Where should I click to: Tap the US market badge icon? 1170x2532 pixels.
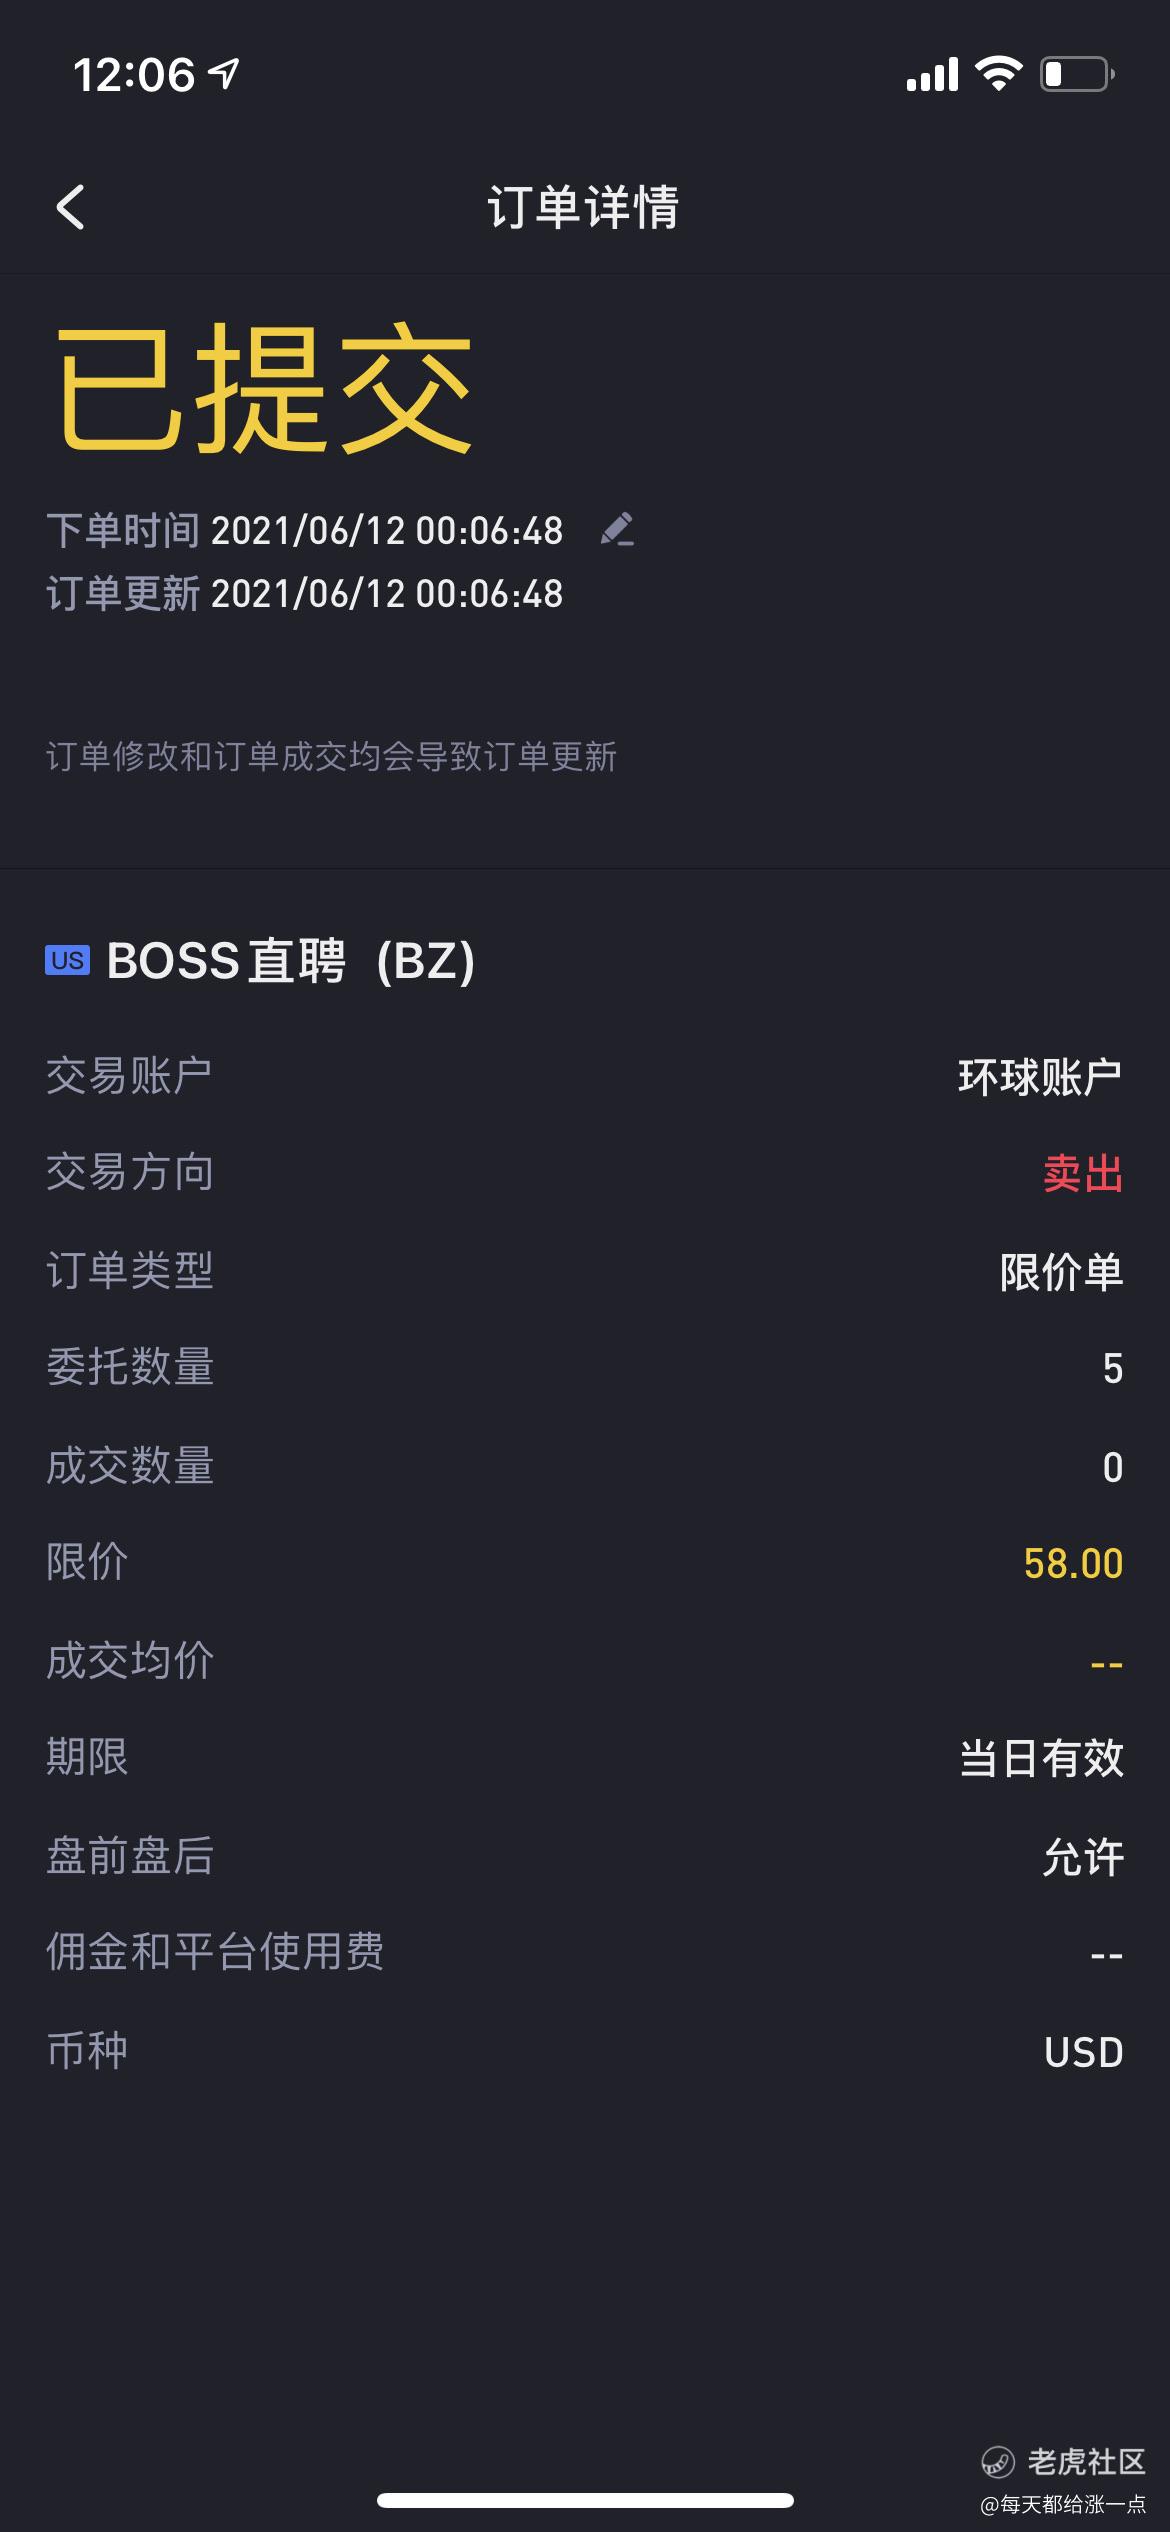[x=67, y=960]
